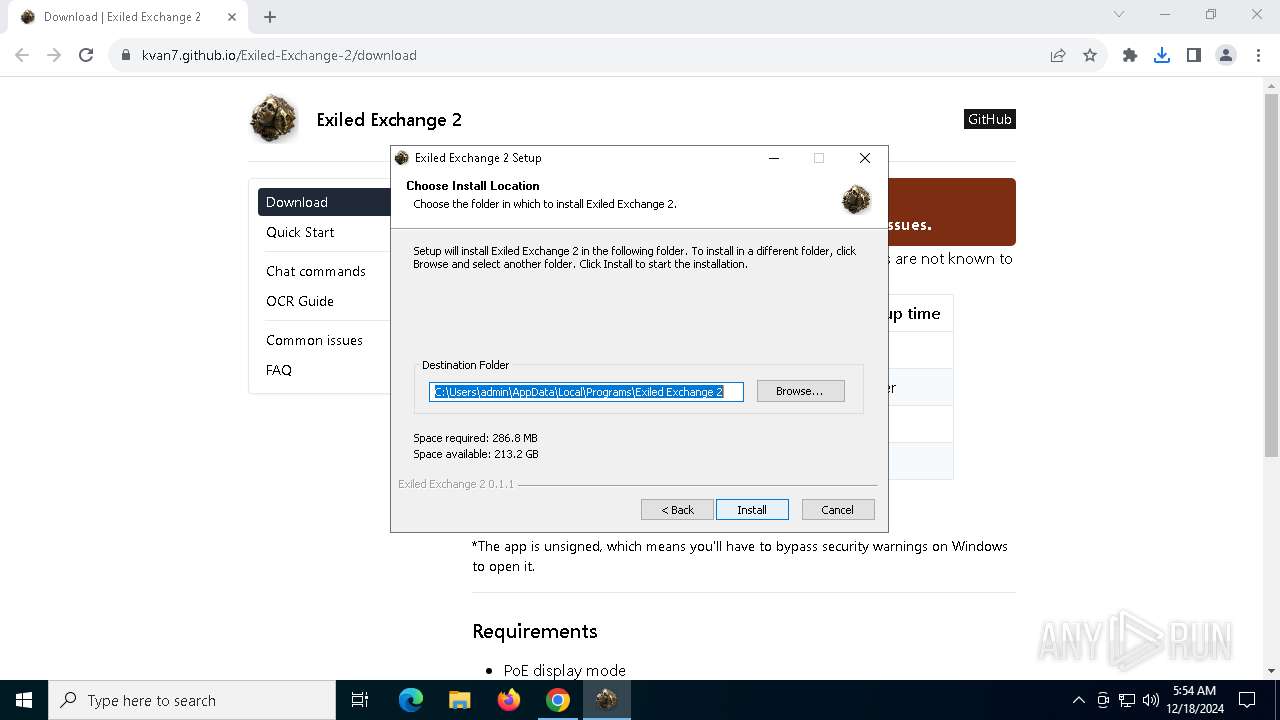Open network status tray icon
Image resolution: width=1280 pixels, height=720 pixels.
(x=1127, y=700)
